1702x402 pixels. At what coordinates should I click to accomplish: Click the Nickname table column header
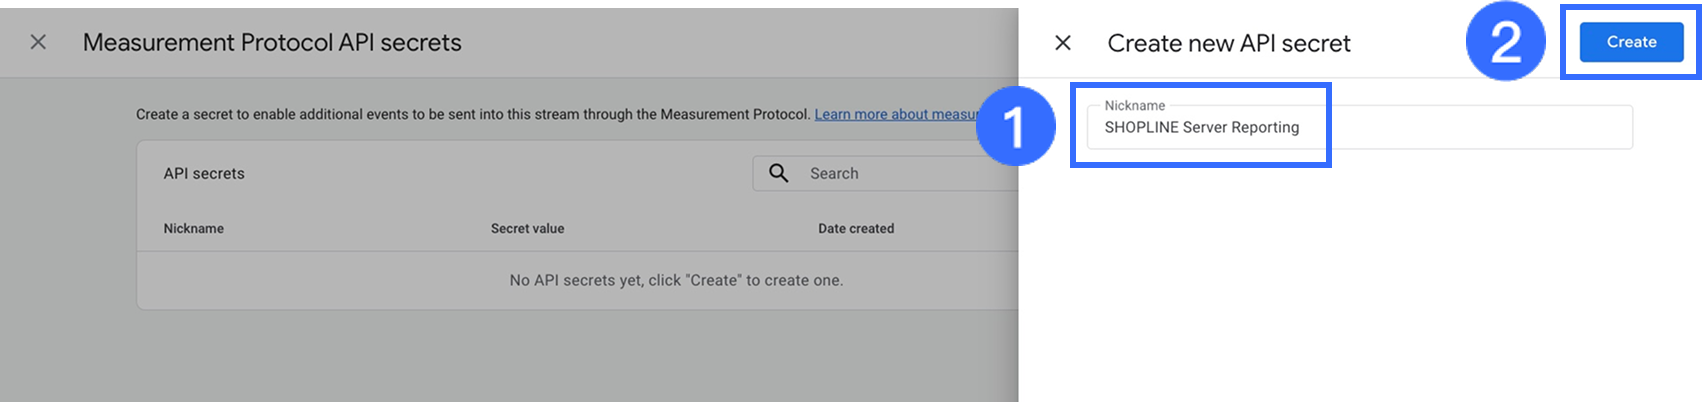pyautogui.click(x=194, y=228)
